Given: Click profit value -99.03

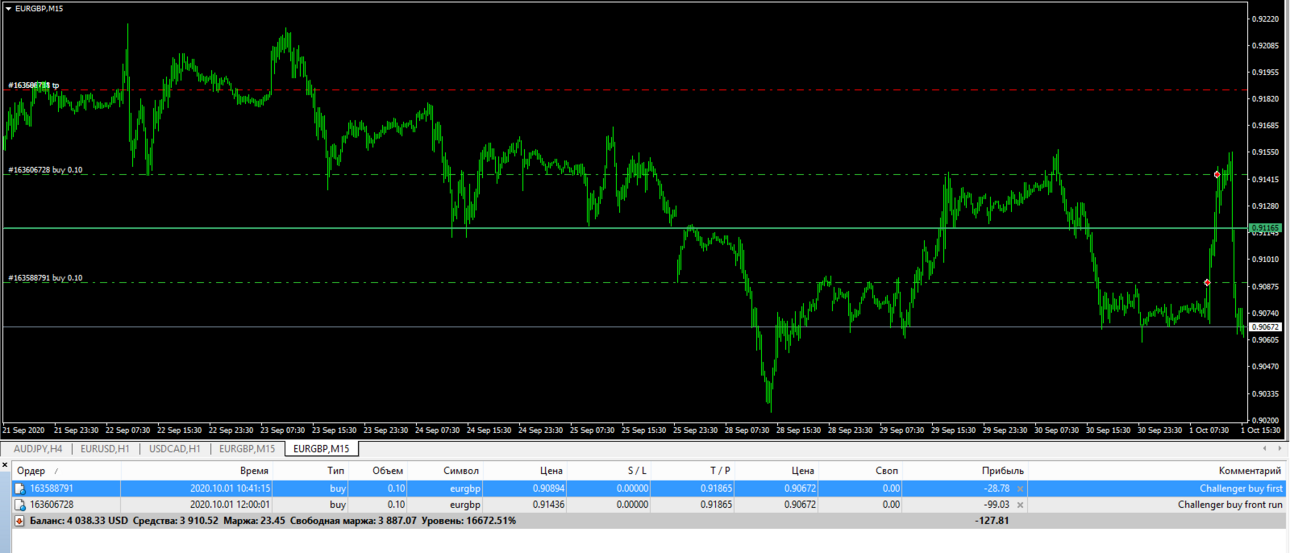Looking at the screenshot, I should [996, 505].
